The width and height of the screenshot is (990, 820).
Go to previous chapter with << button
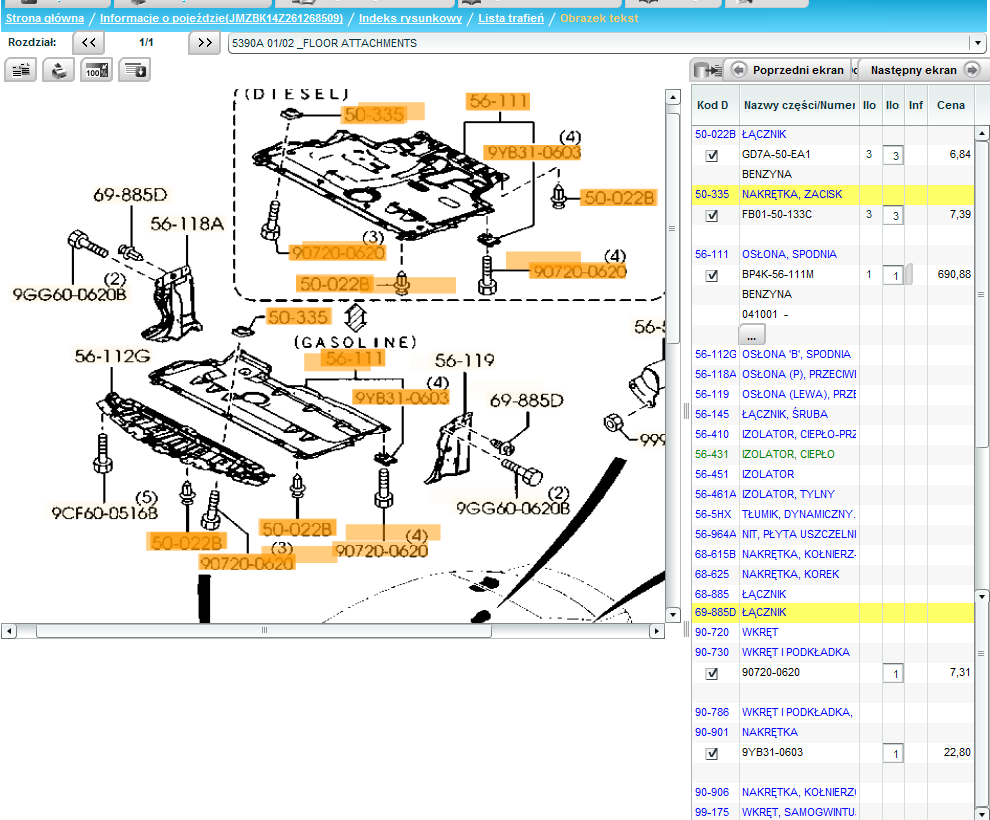point(88,43)
